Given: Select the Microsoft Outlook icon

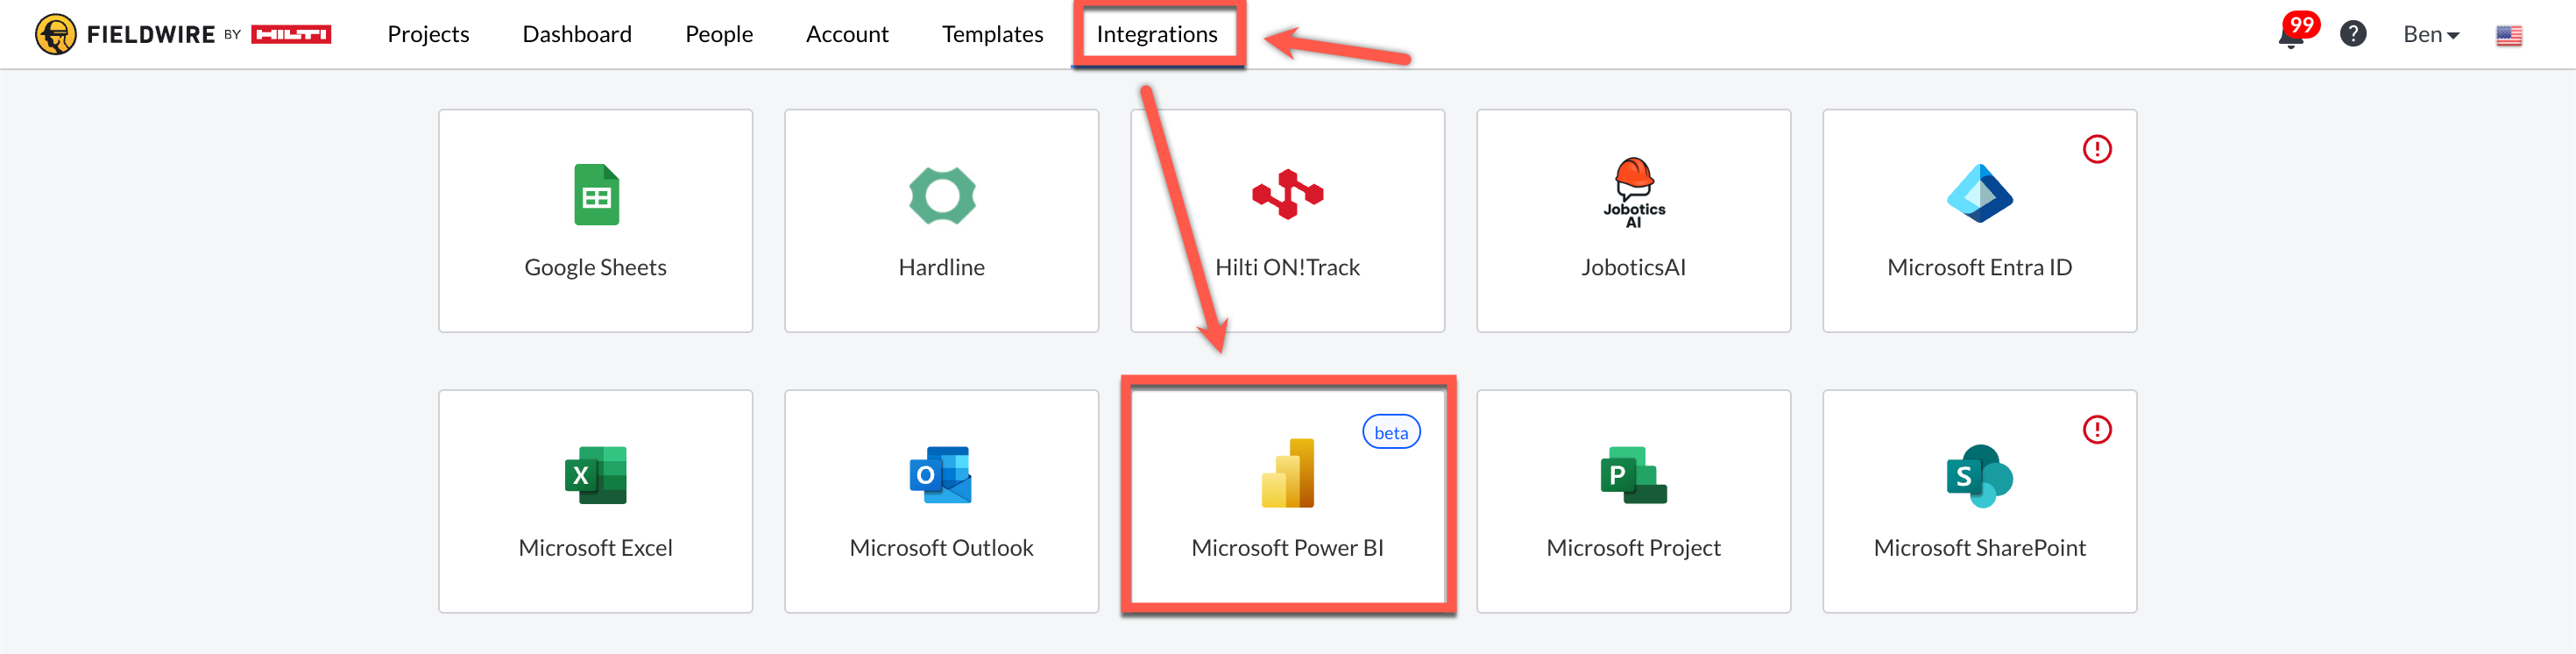Looking at the screenshot, I should pyautogui.click(x=941, y=475).
